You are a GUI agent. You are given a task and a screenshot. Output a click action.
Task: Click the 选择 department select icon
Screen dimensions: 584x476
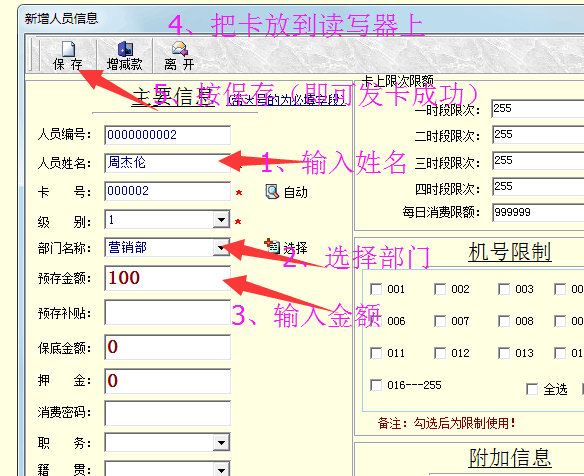pyautogui.click(x=272, y=246)
